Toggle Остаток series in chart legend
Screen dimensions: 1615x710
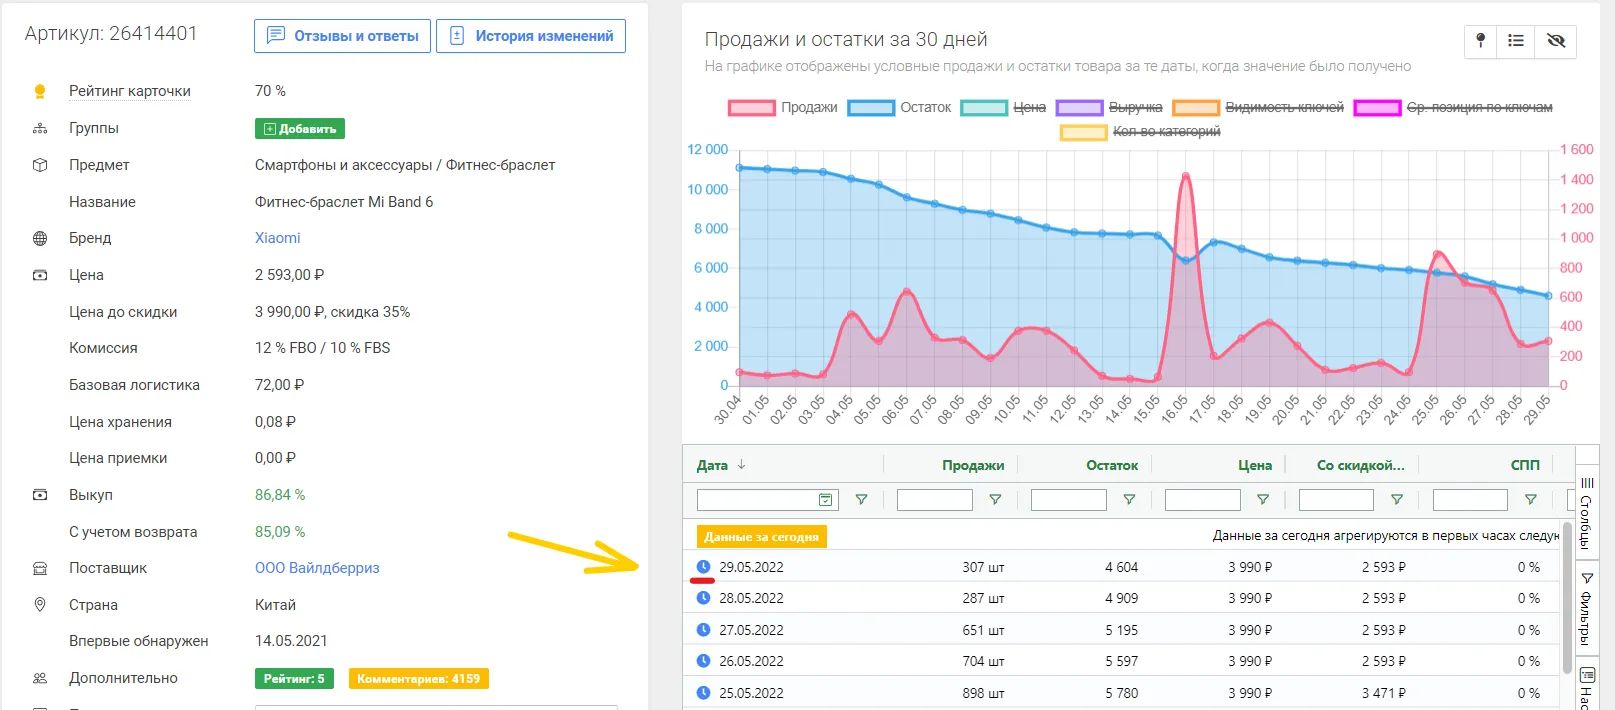coord(900,108)
